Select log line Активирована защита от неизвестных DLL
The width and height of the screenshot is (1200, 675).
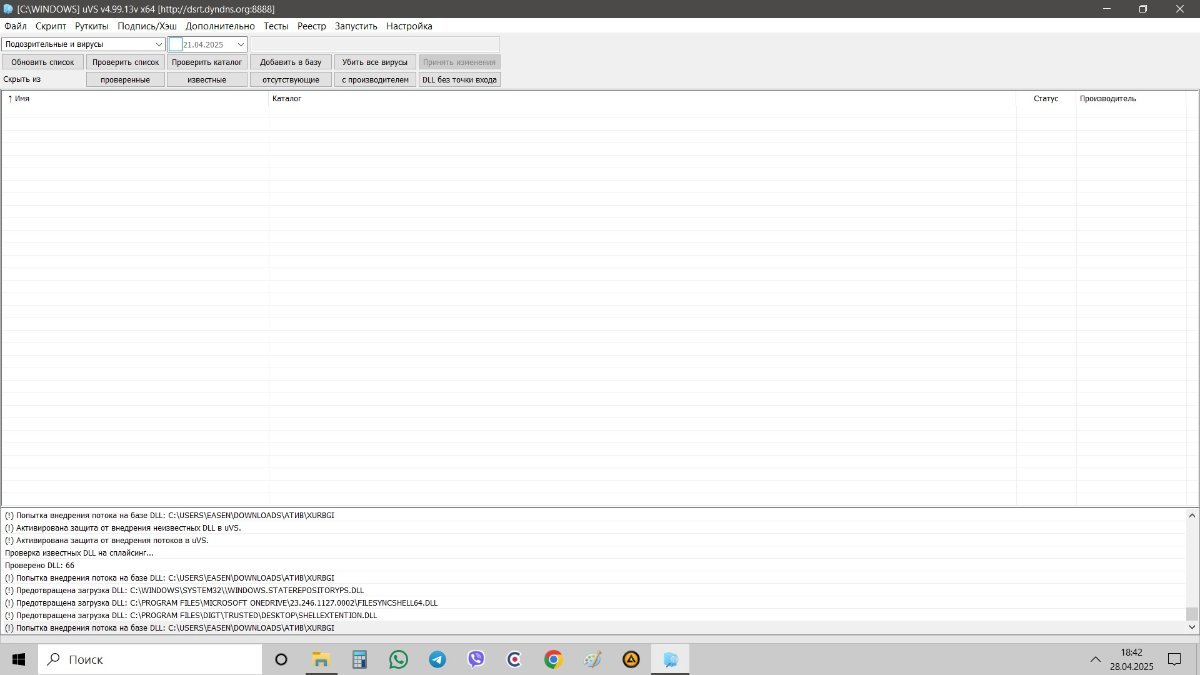593,527
